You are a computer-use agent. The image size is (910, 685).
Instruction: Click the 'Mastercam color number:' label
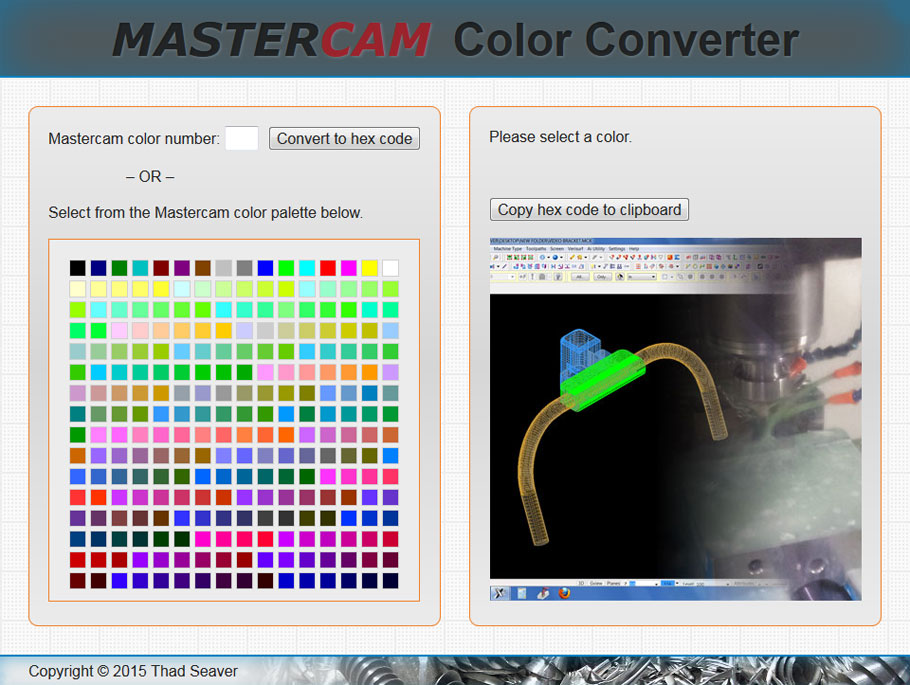click(x=134, y=139)
